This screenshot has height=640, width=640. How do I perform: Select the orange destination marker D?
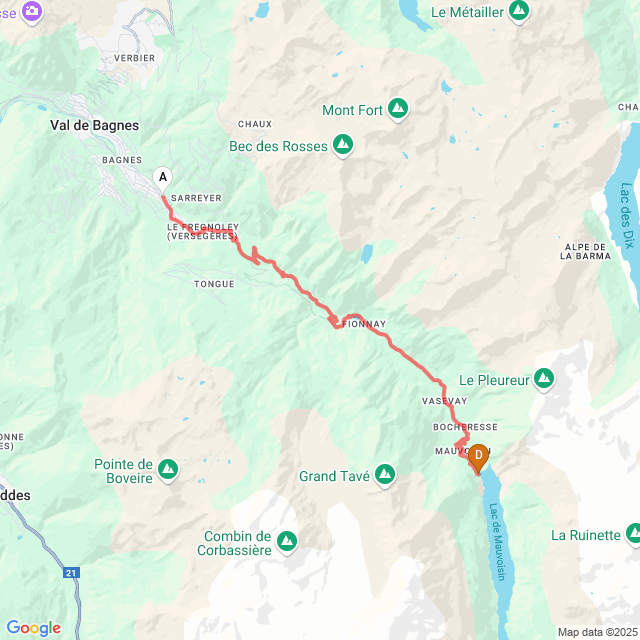[478, 458]
